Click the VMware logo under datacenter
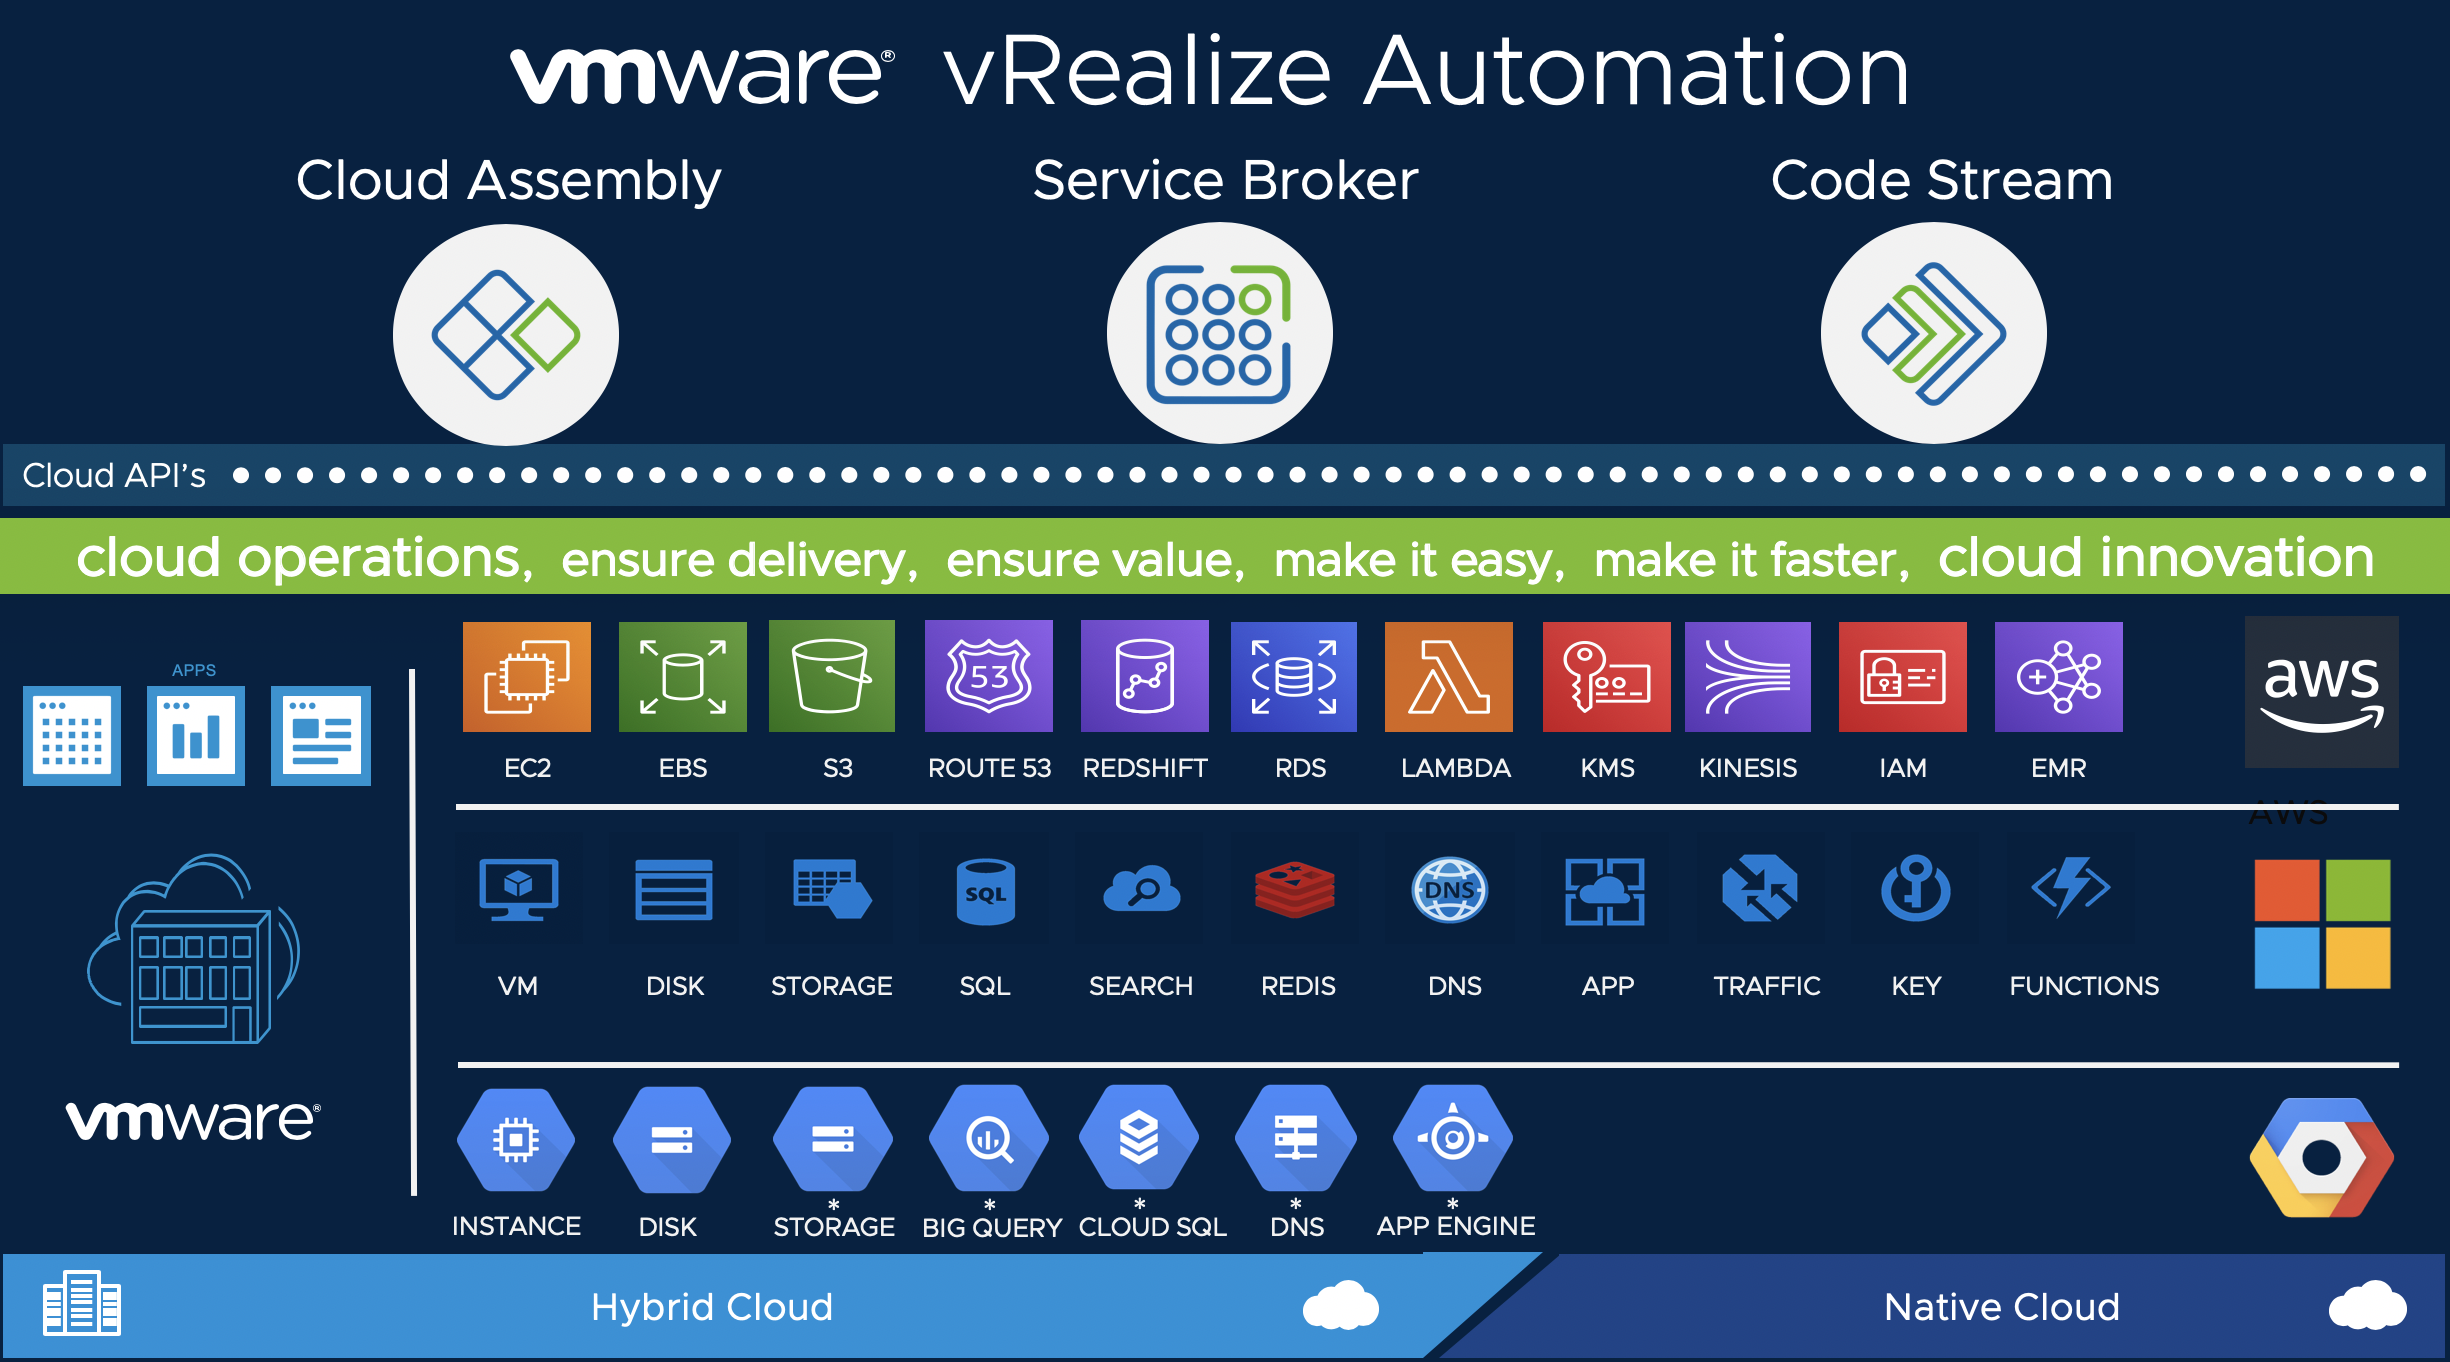This screenshot has height=1362, width=2450. pyautogui.click(x=194, y=1121)
